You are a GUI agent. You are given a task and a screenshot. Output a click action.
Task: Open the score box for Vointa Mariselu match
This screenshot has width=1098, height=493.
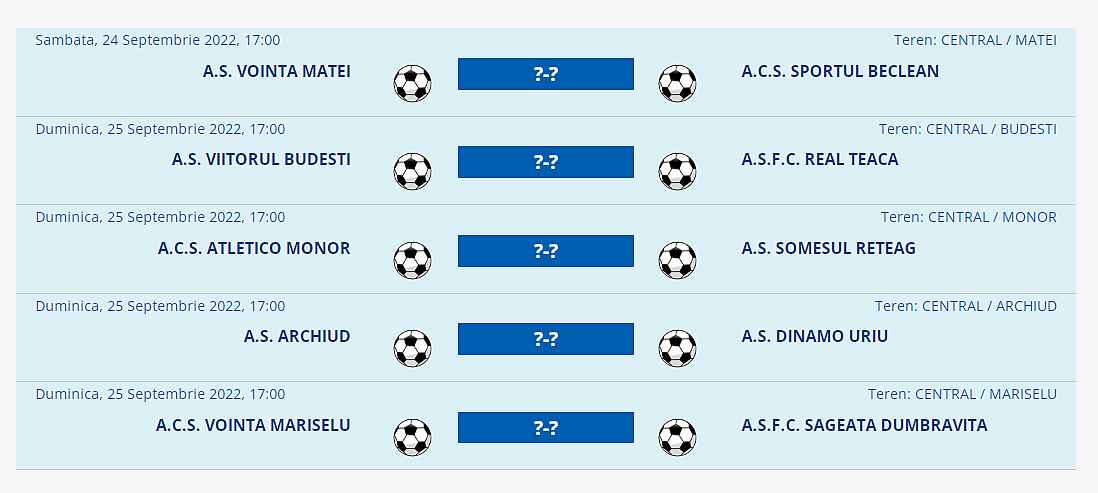(545, 428)
